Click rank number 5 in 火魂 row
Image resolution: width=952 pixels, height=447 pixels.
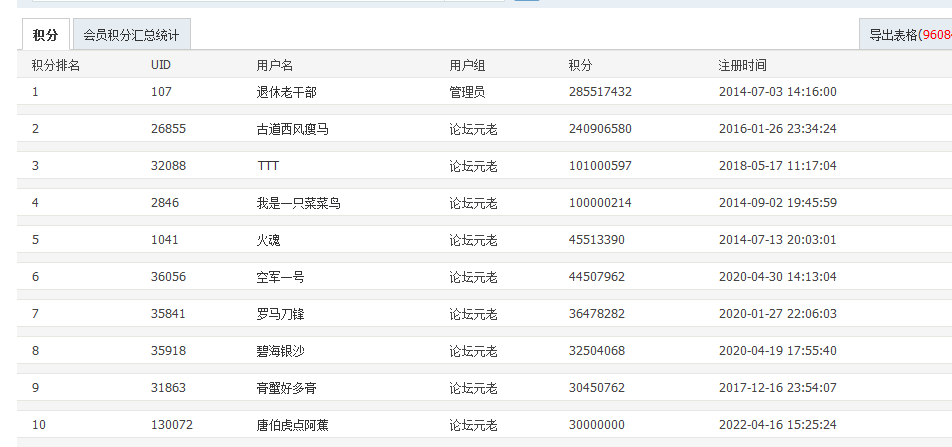click(x=35, y=240)
